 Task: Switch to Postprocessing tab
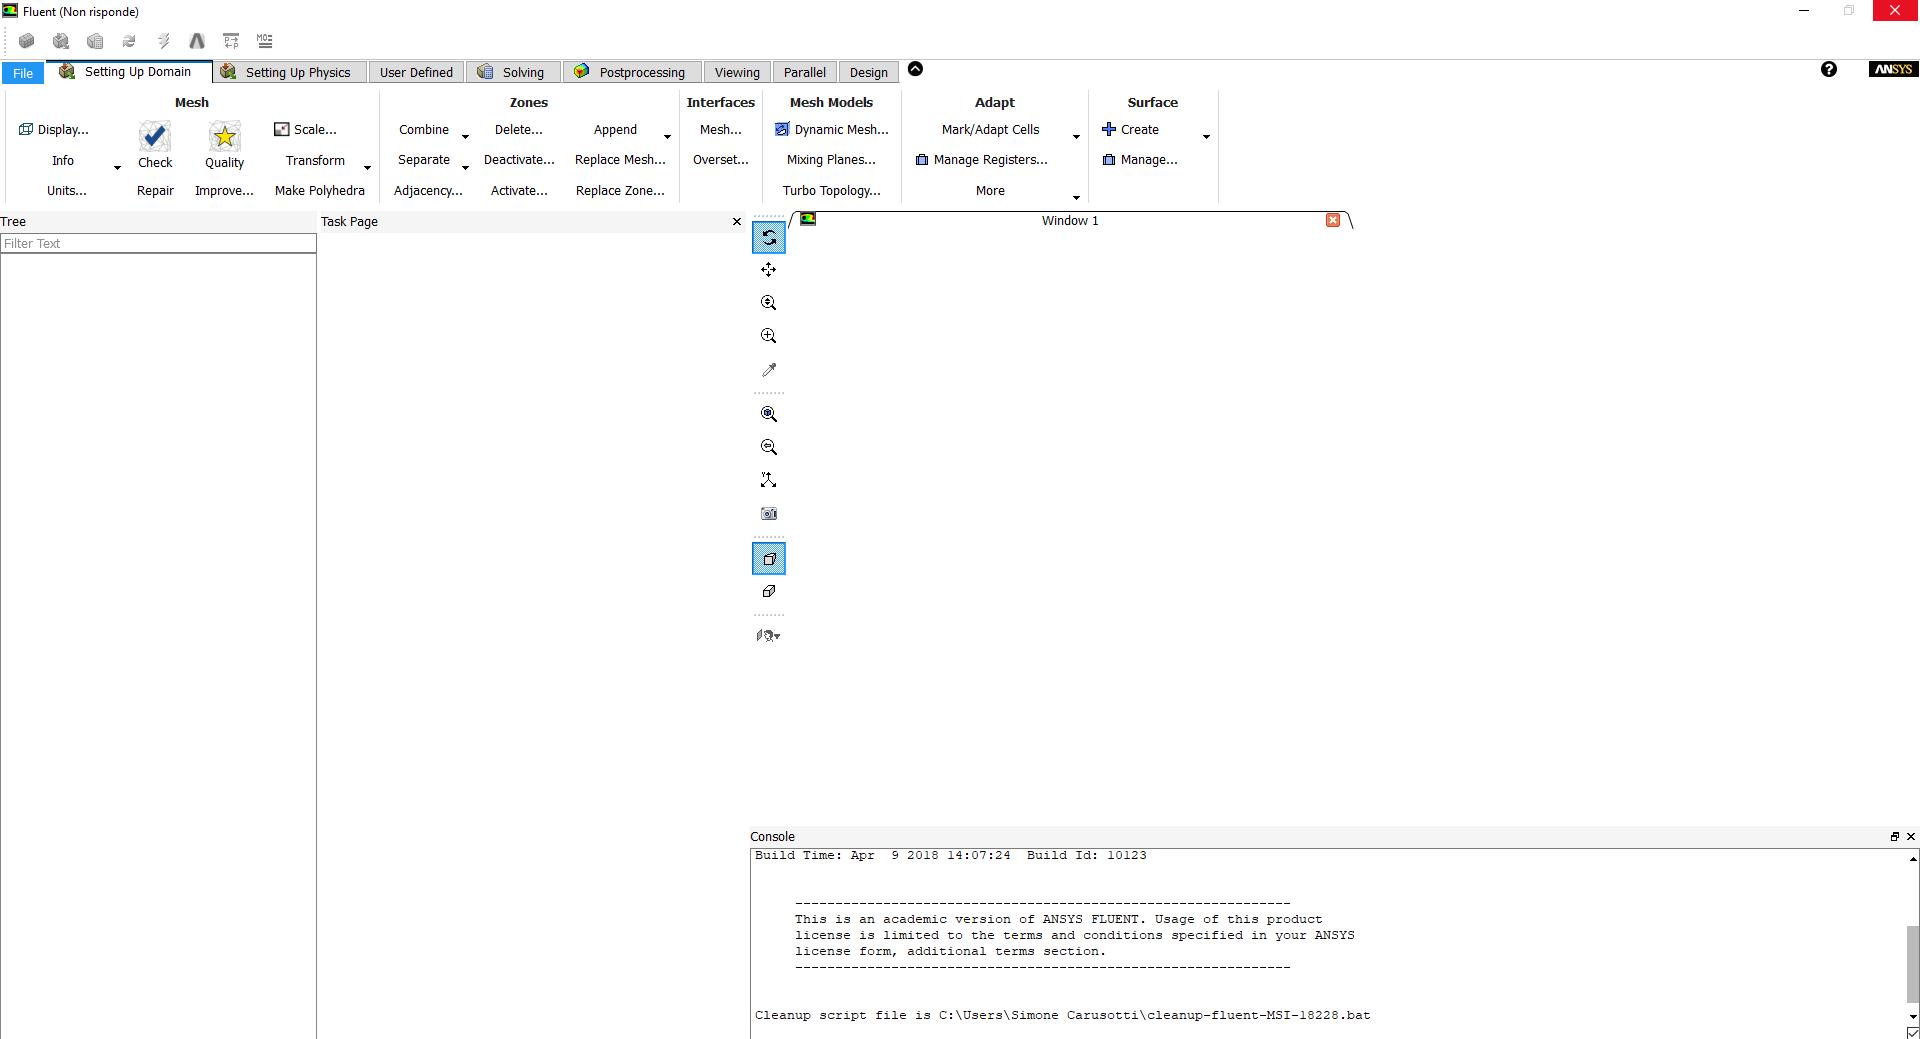(631, 72)
